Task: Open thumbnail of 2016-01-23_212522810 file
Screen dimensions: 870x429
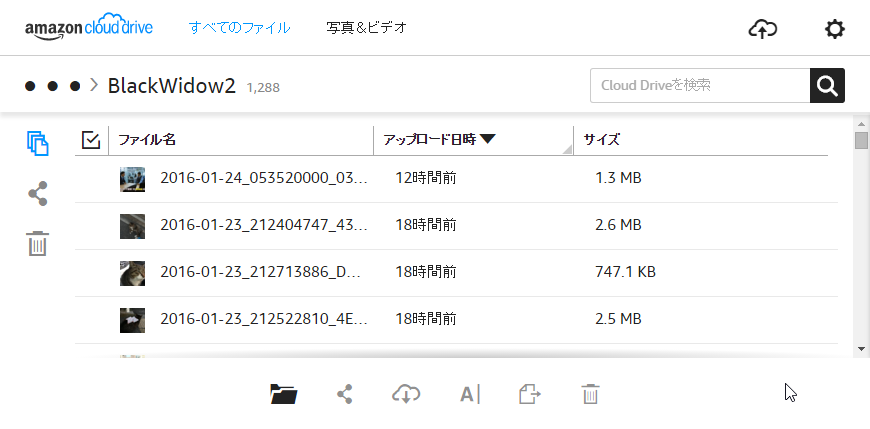Action: 133,320
